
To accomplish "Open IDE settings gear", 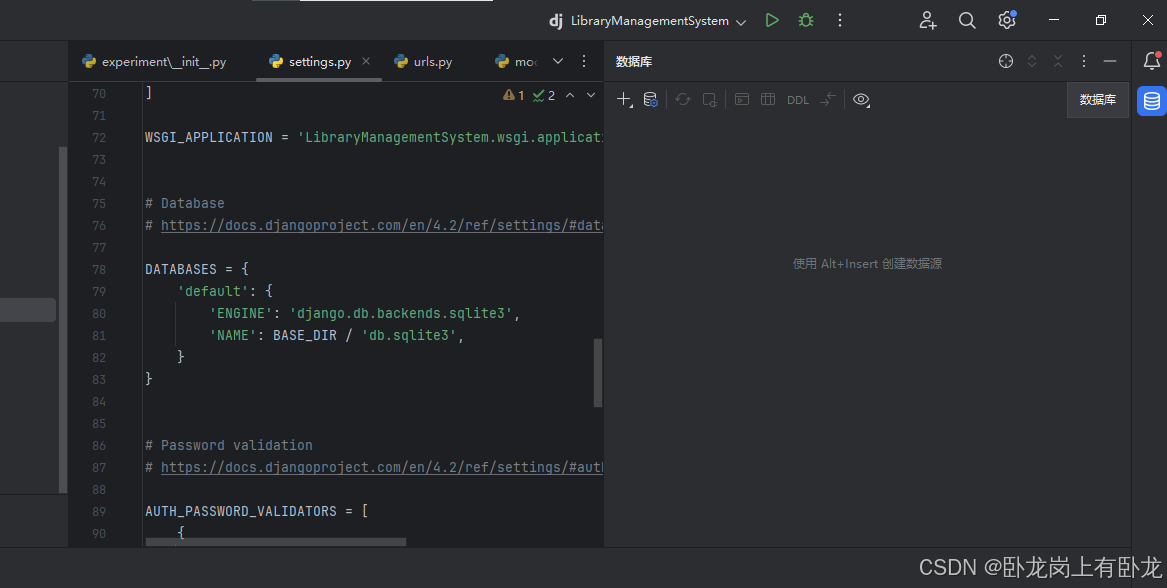I will click(1006, 20).
